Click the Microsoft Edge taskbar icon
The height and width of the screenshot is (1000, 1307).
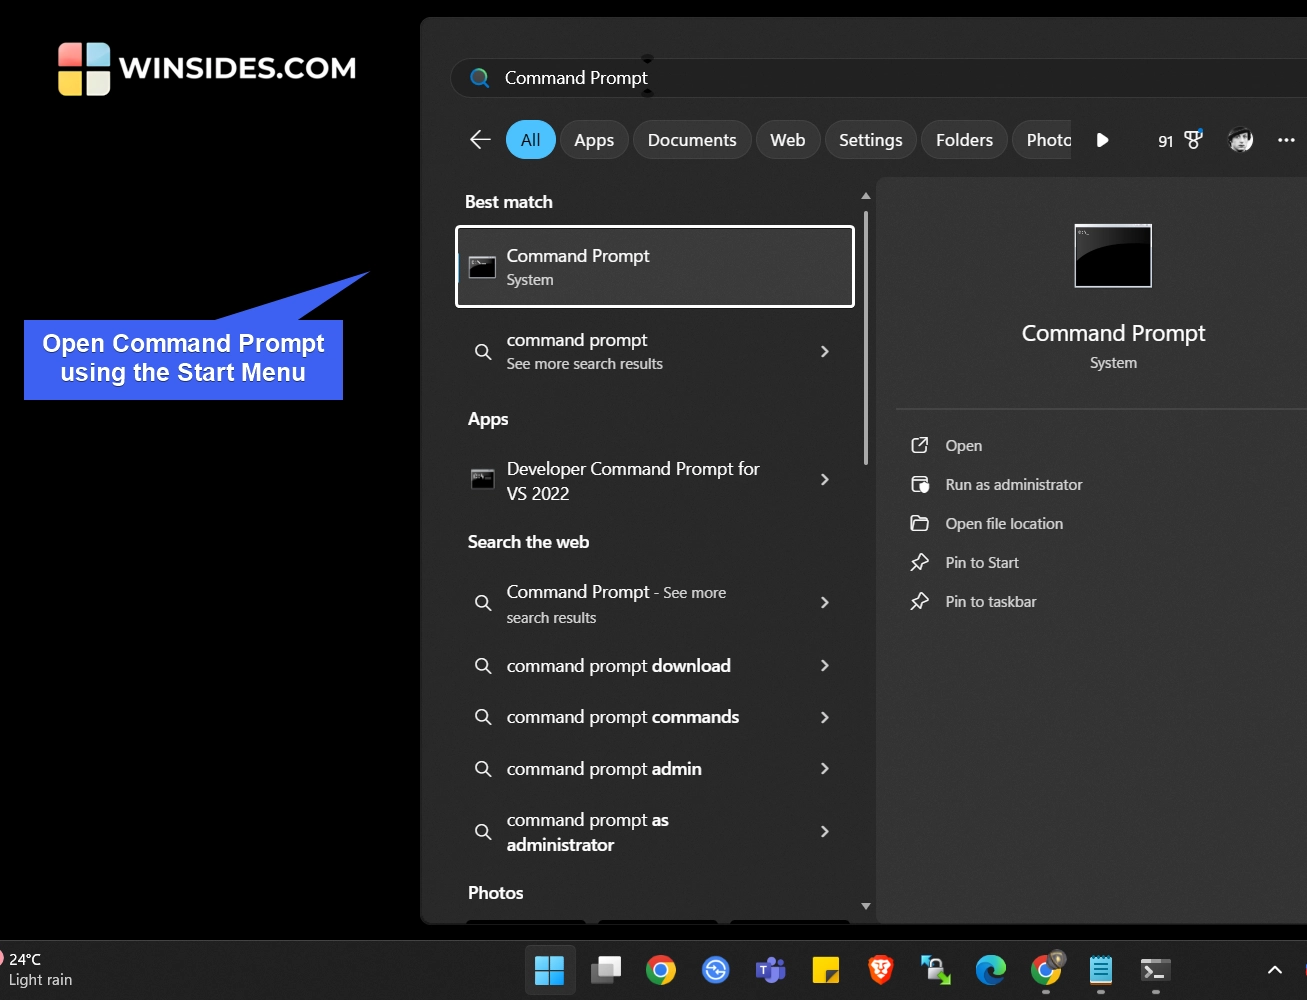(x=990, y=970)
